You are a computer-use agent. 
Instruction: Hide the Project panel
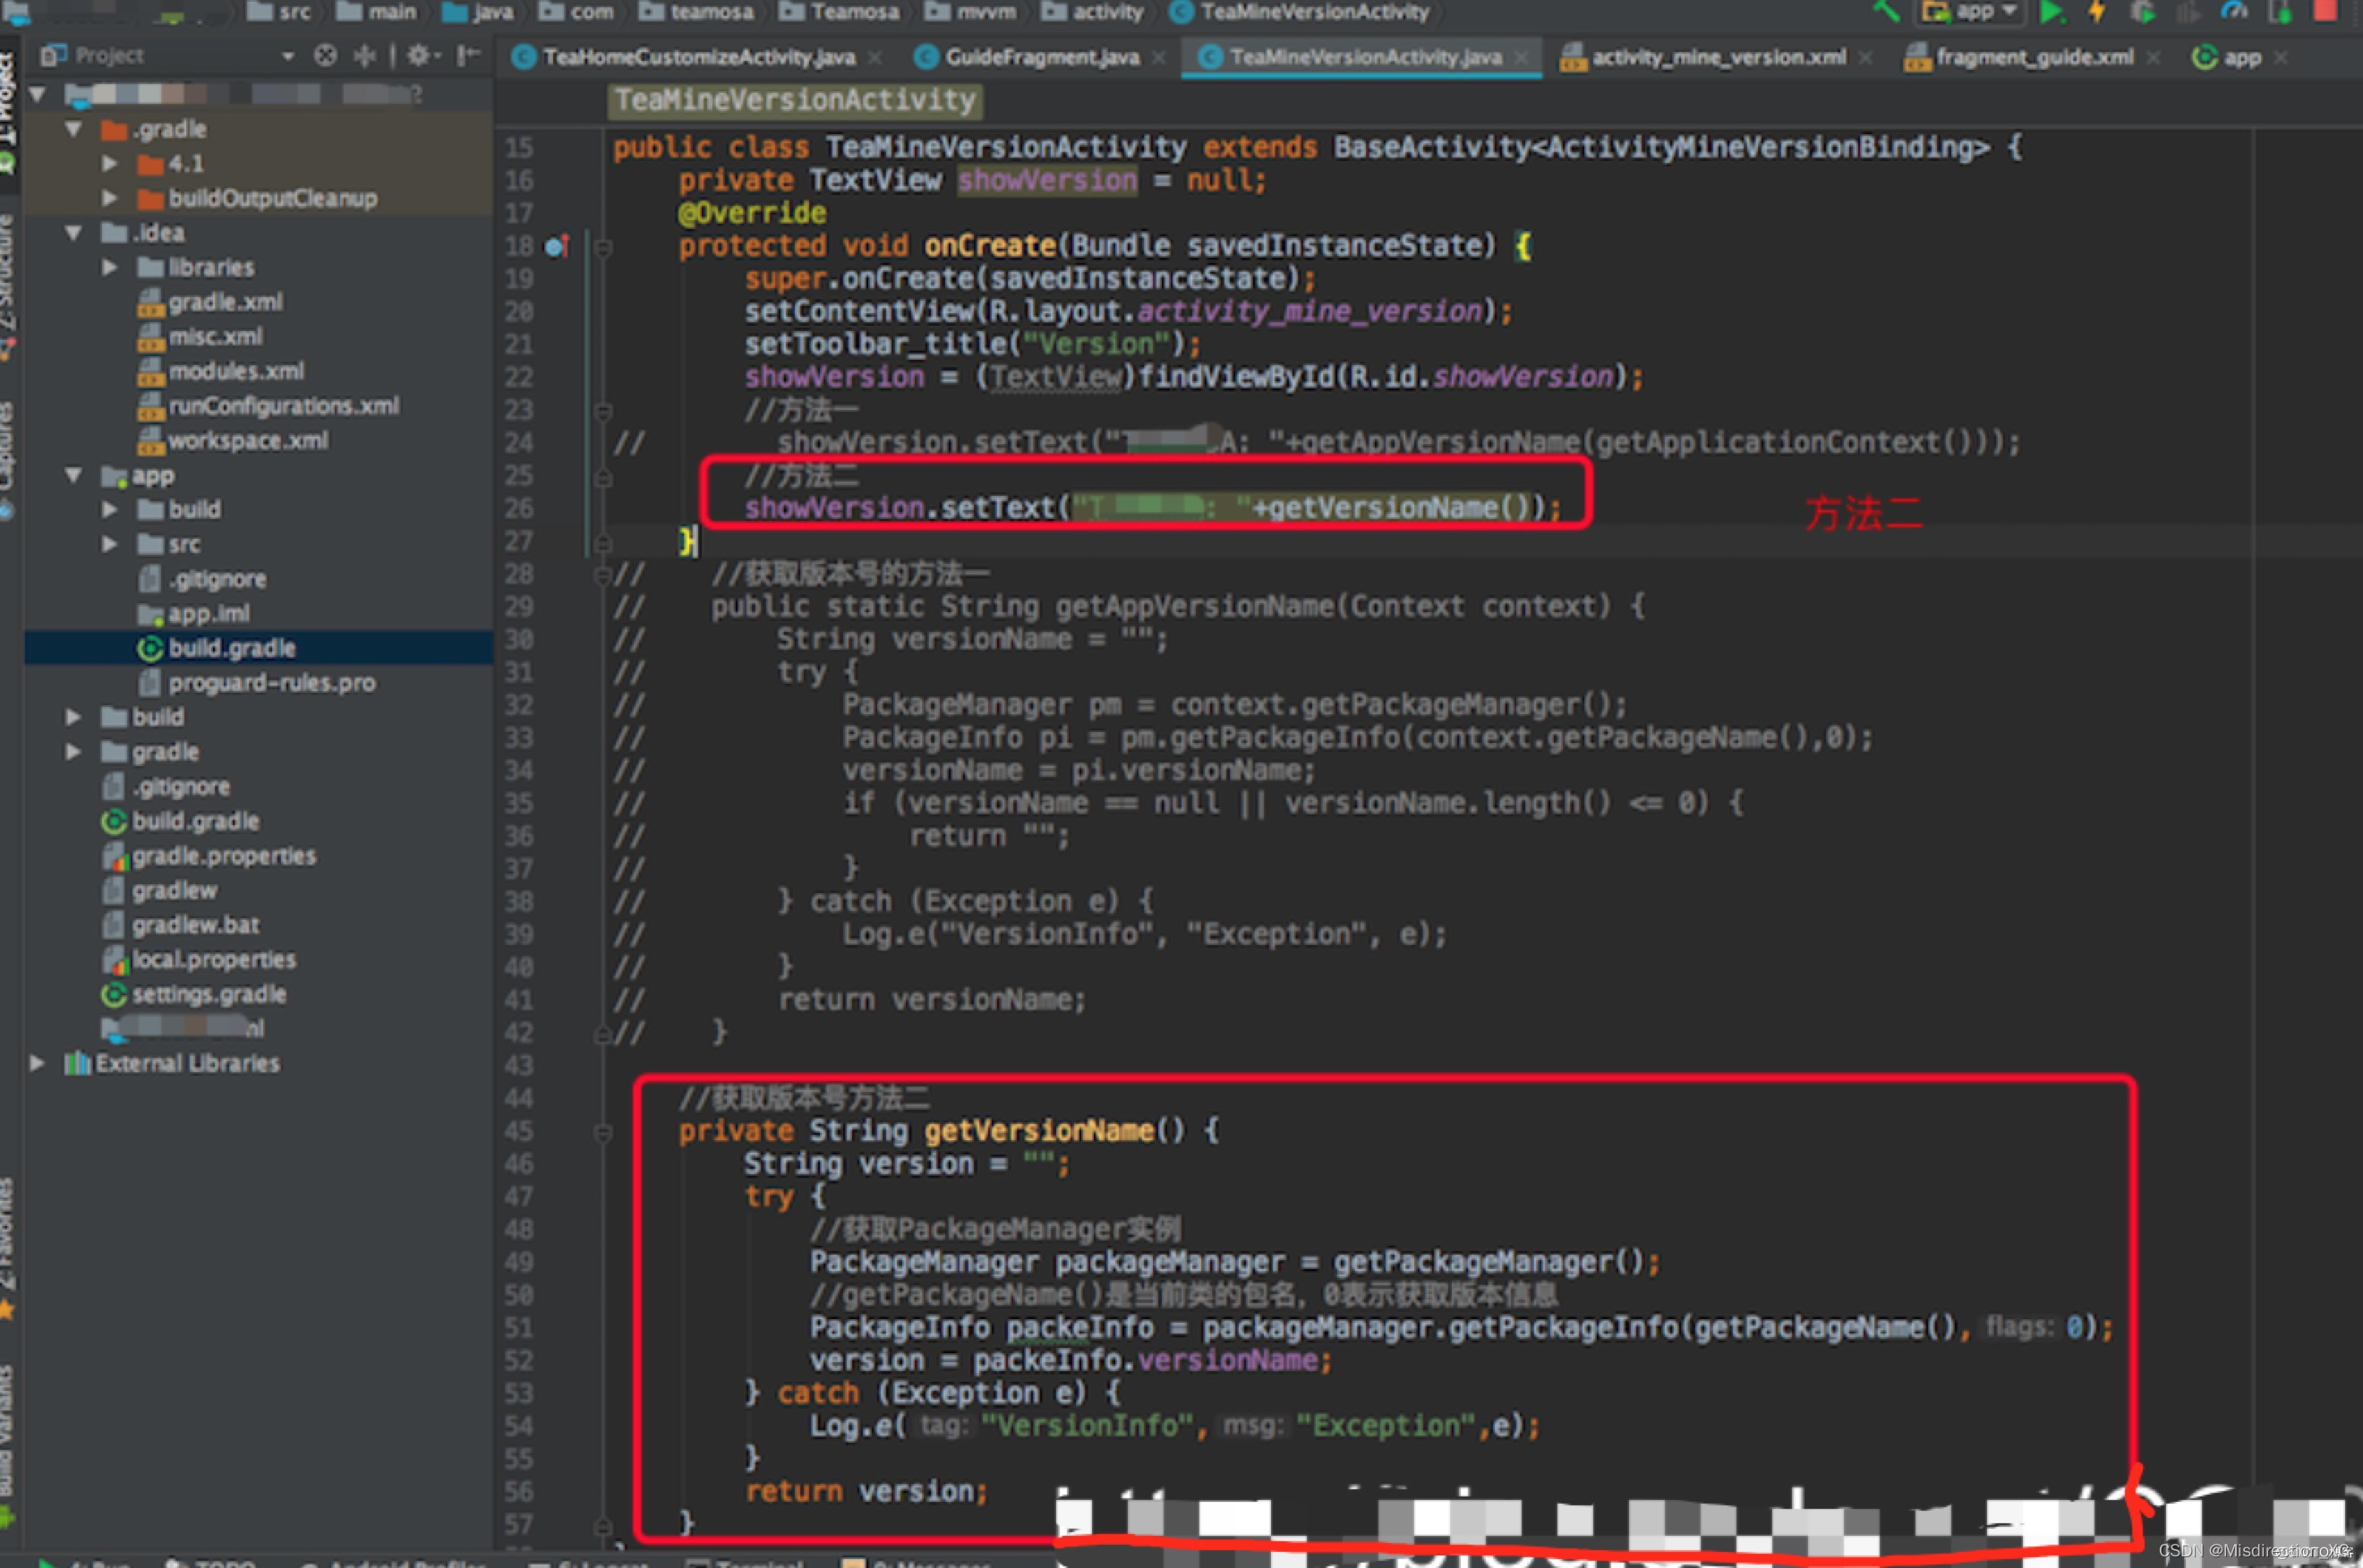click(x=468, y=56)
